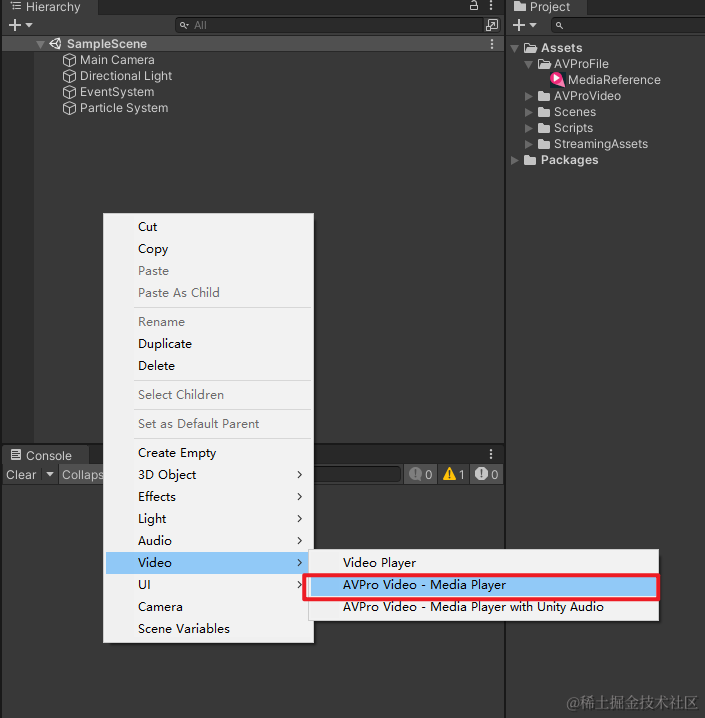The image size is (705, 718).
Task: Select Main Camera in the hierarchy
Action: coord(117,60)
